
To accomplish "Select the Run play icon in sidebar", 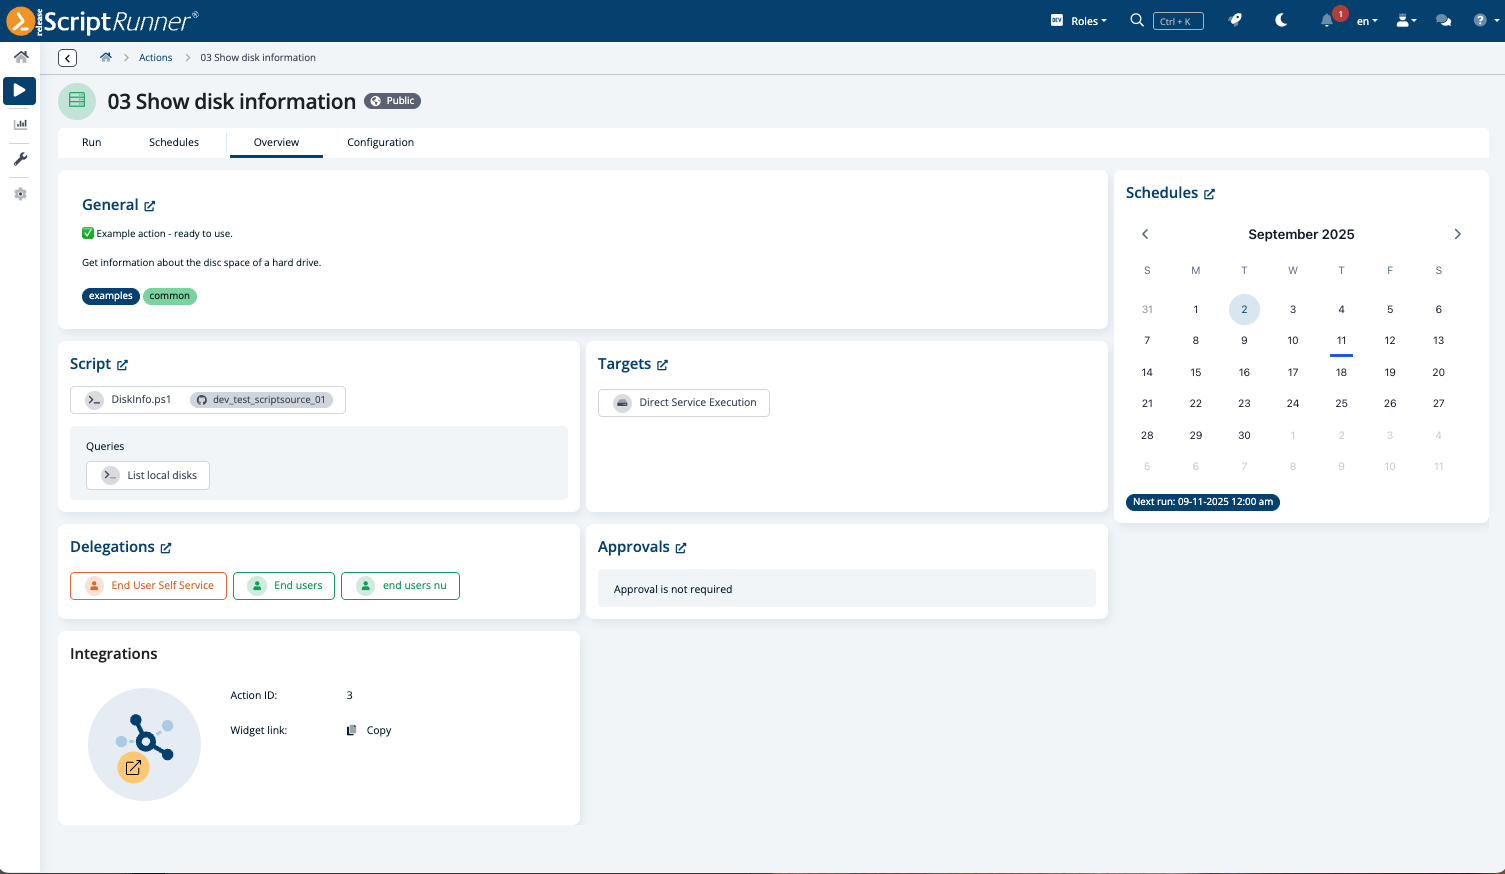I will pyautogui.click(x=20, y=91).
